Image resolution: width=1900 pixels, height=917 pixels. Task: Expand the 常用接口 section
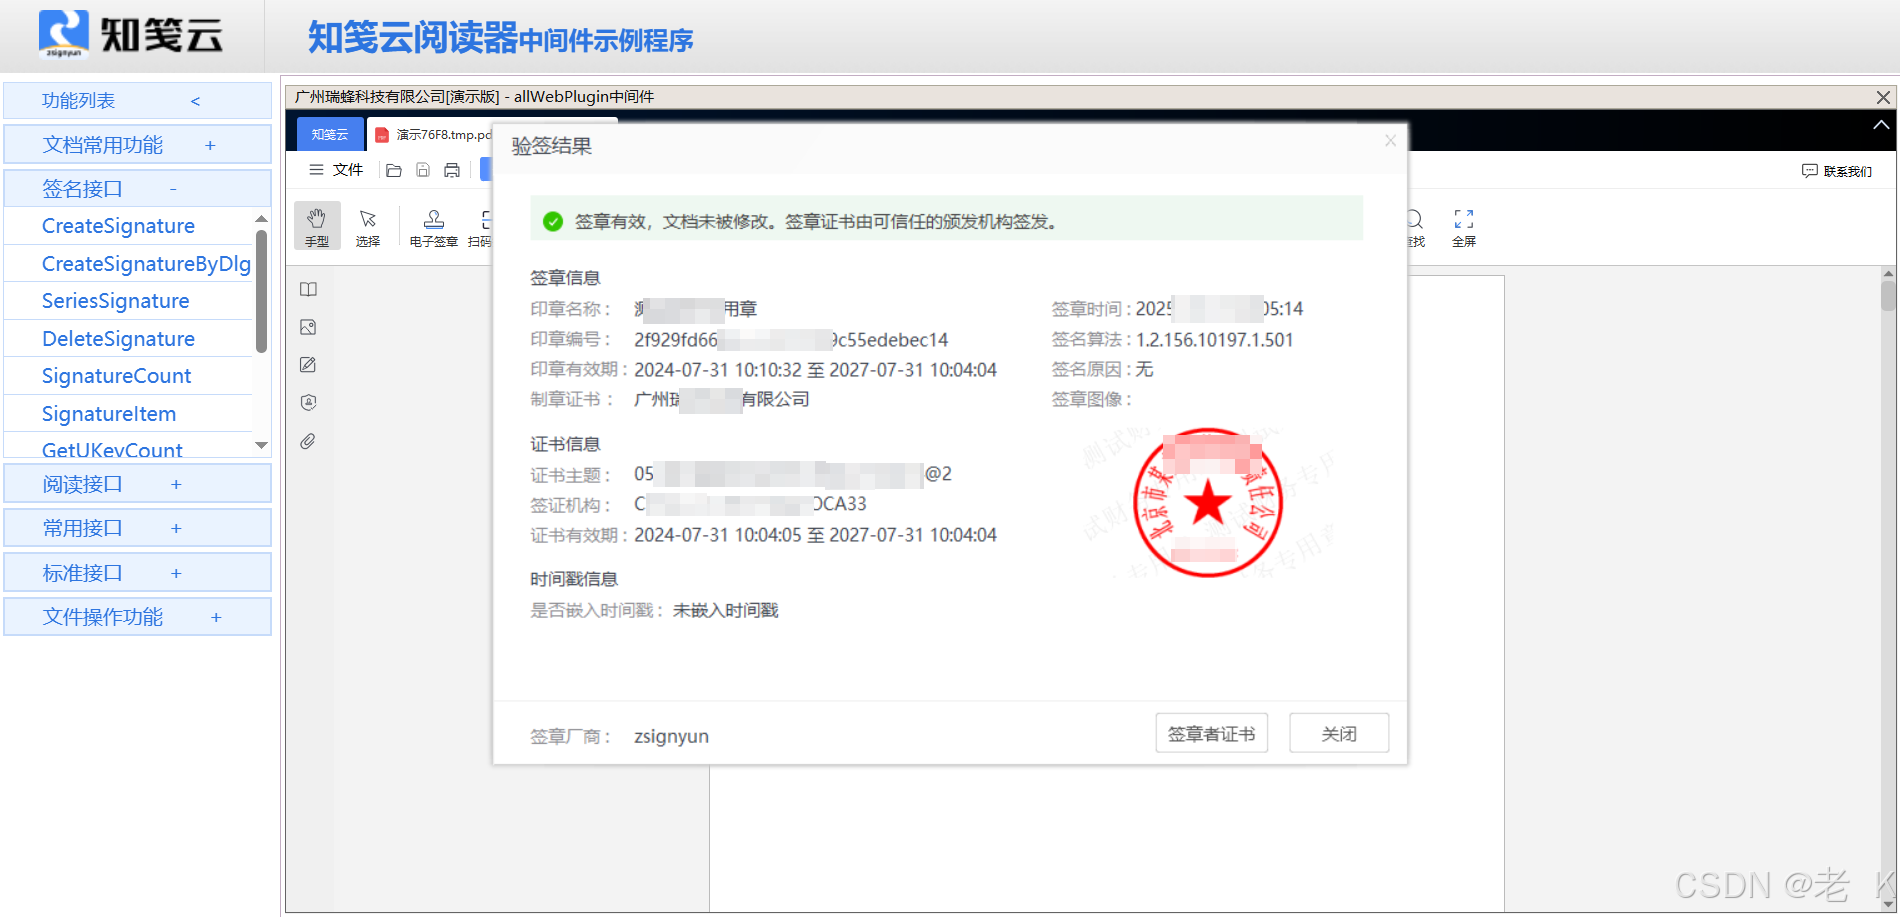(138, 528)
